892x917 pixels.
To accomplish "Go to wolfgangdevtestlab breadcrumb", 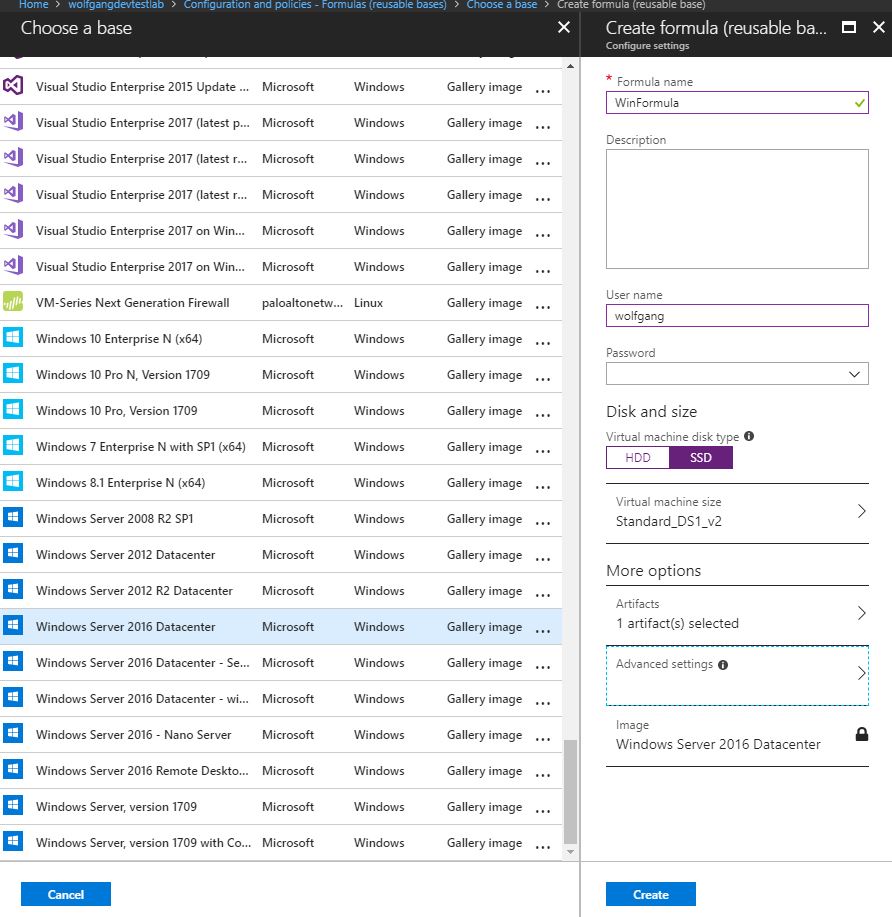I will tap(116, 5).
